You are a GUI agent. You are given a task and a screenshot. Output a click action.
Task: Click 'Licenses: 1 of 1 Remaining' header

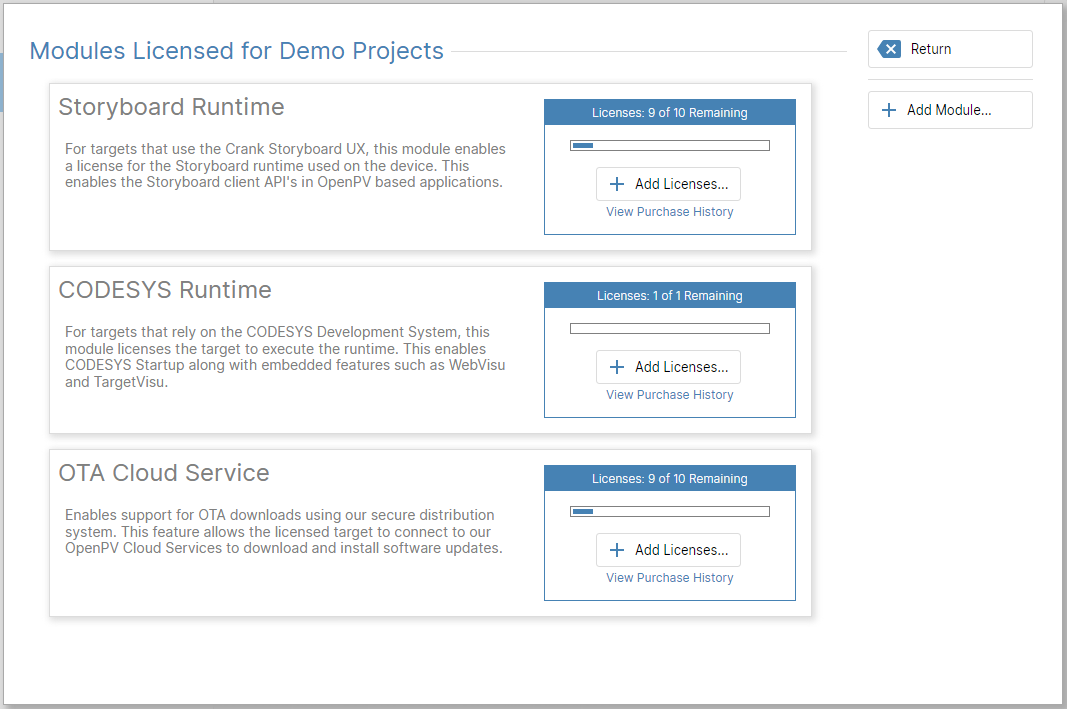click(x=670, y=295)
